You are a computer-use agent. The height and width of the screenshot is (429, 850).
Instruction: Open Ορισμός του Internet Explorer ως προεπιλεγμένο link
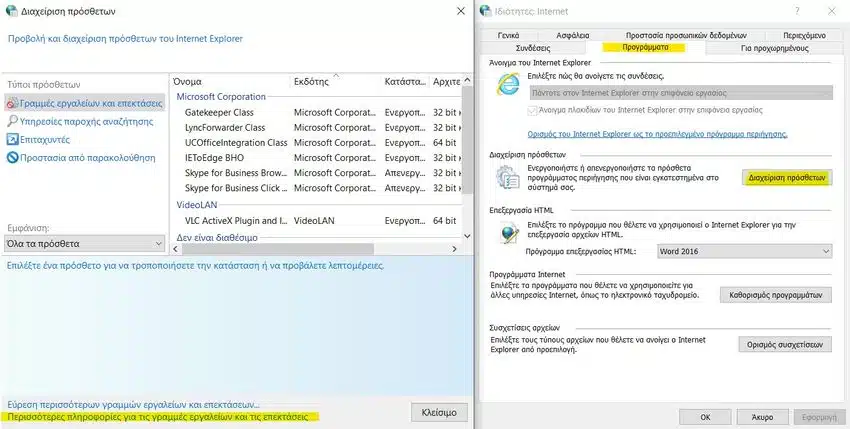click(x=657, y=133)
